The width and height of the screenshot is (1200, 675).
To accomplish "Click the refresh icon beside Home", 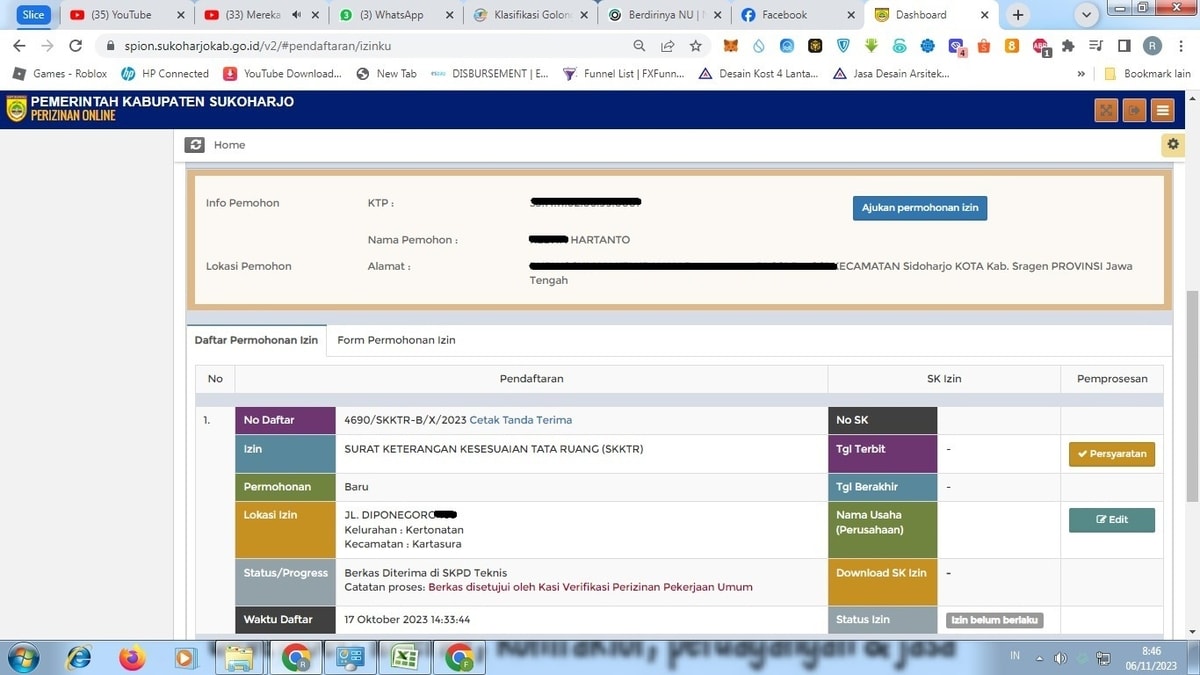I will tap(195, 145).
